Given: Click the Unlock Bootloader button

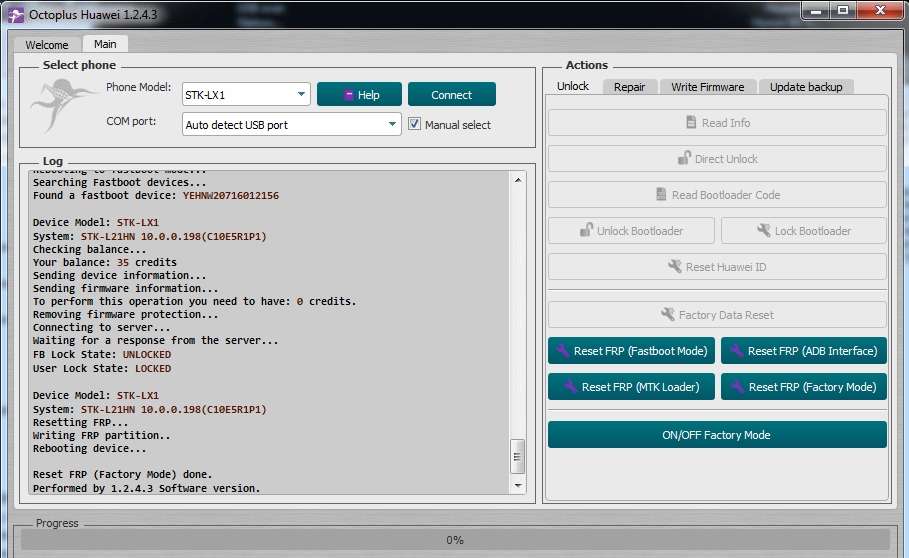Looking at the screenshot, I should tap(631, 231).
